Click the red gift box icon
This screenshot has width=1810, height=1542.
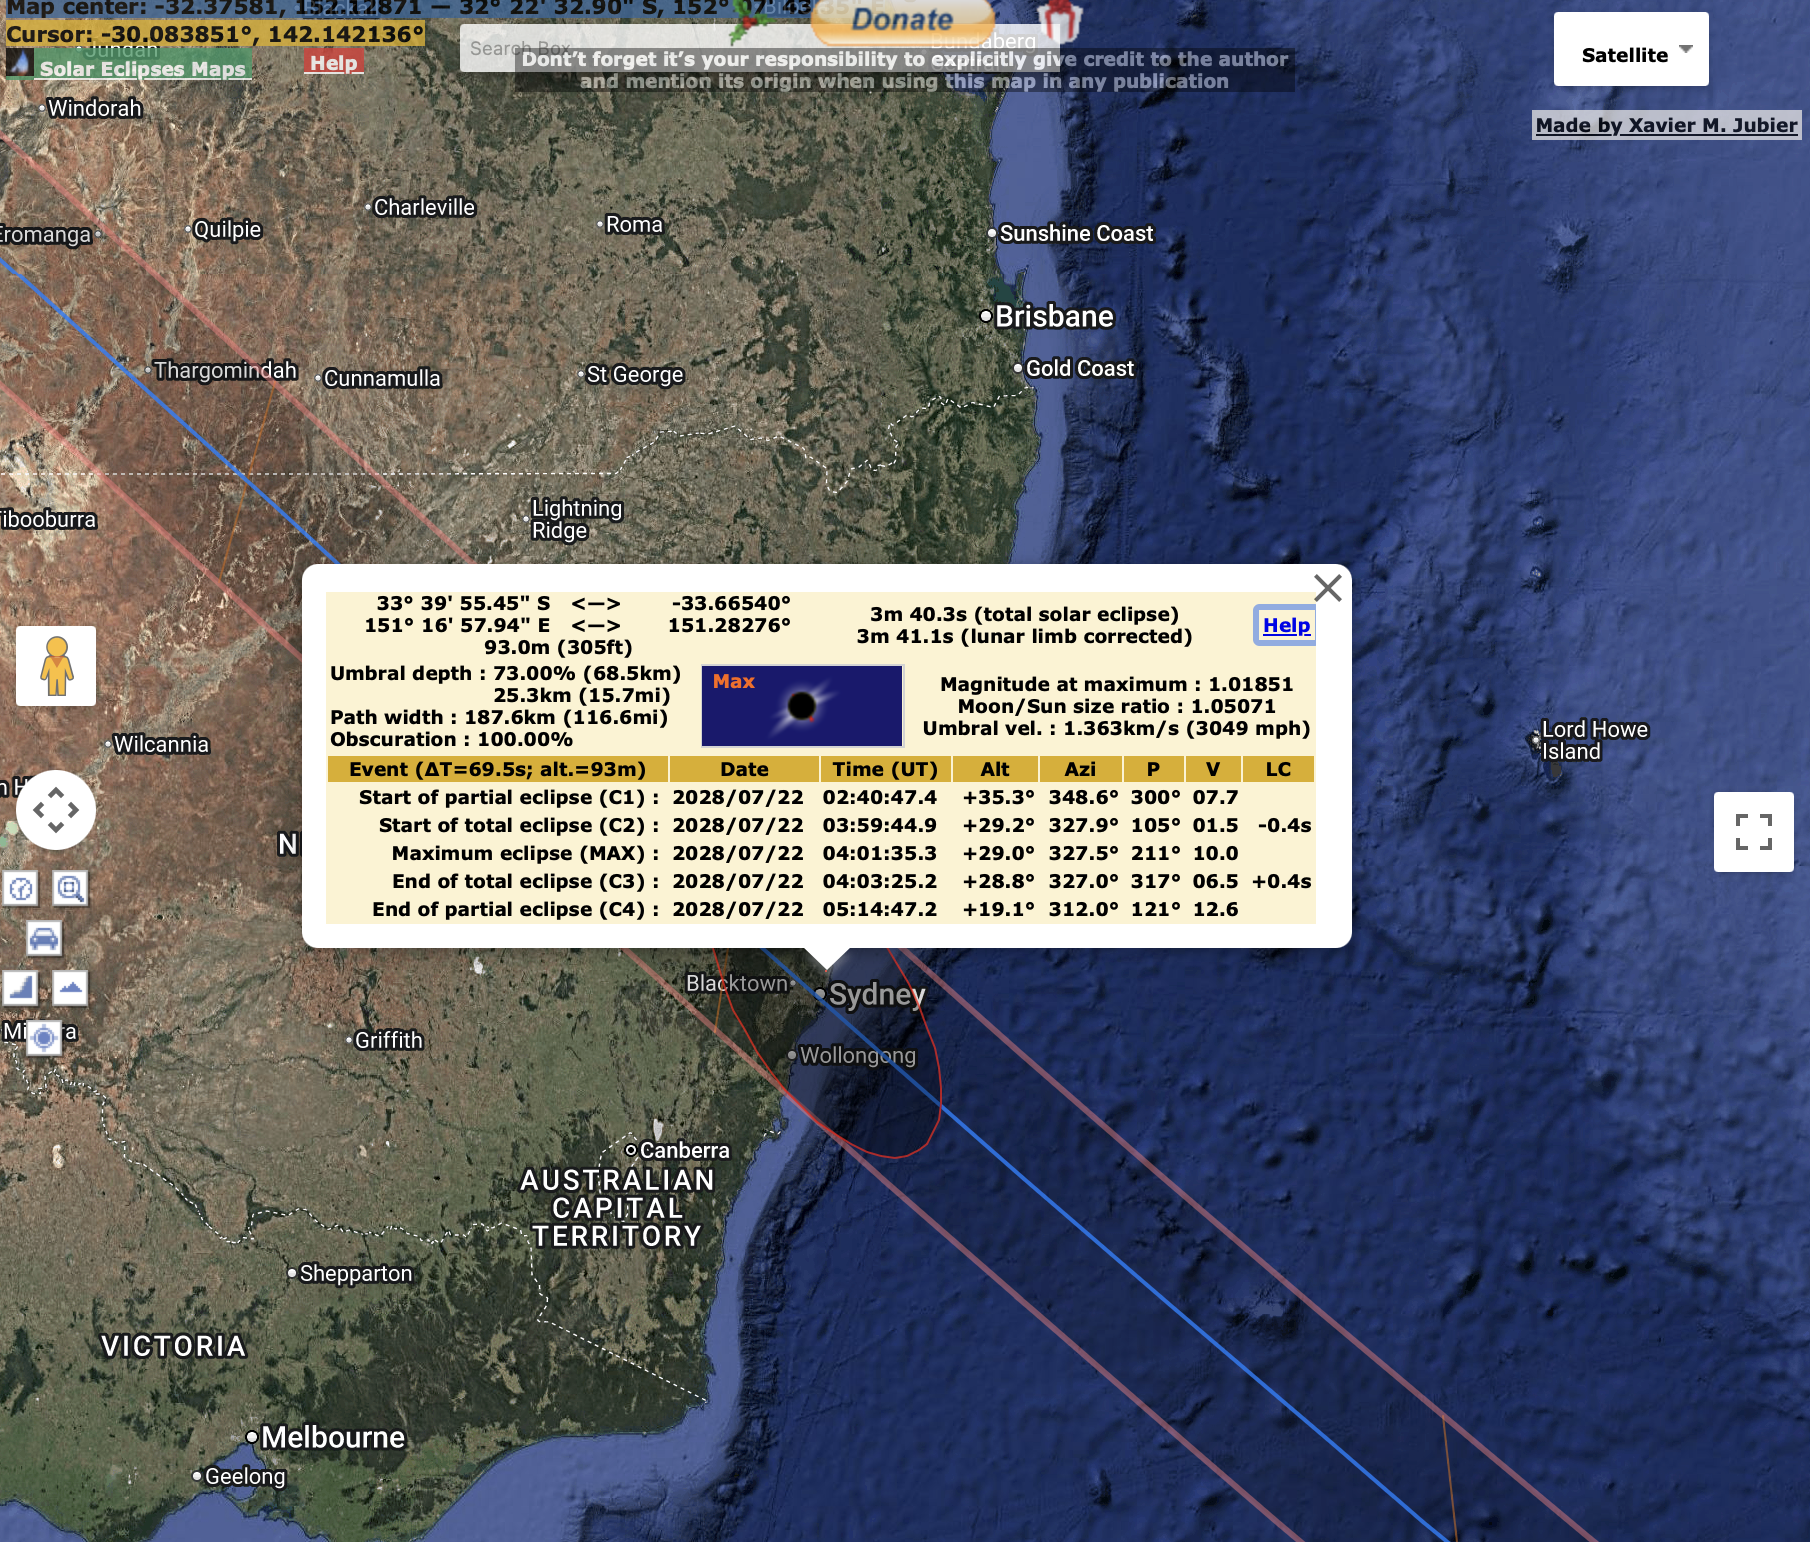pos(1060,20)
